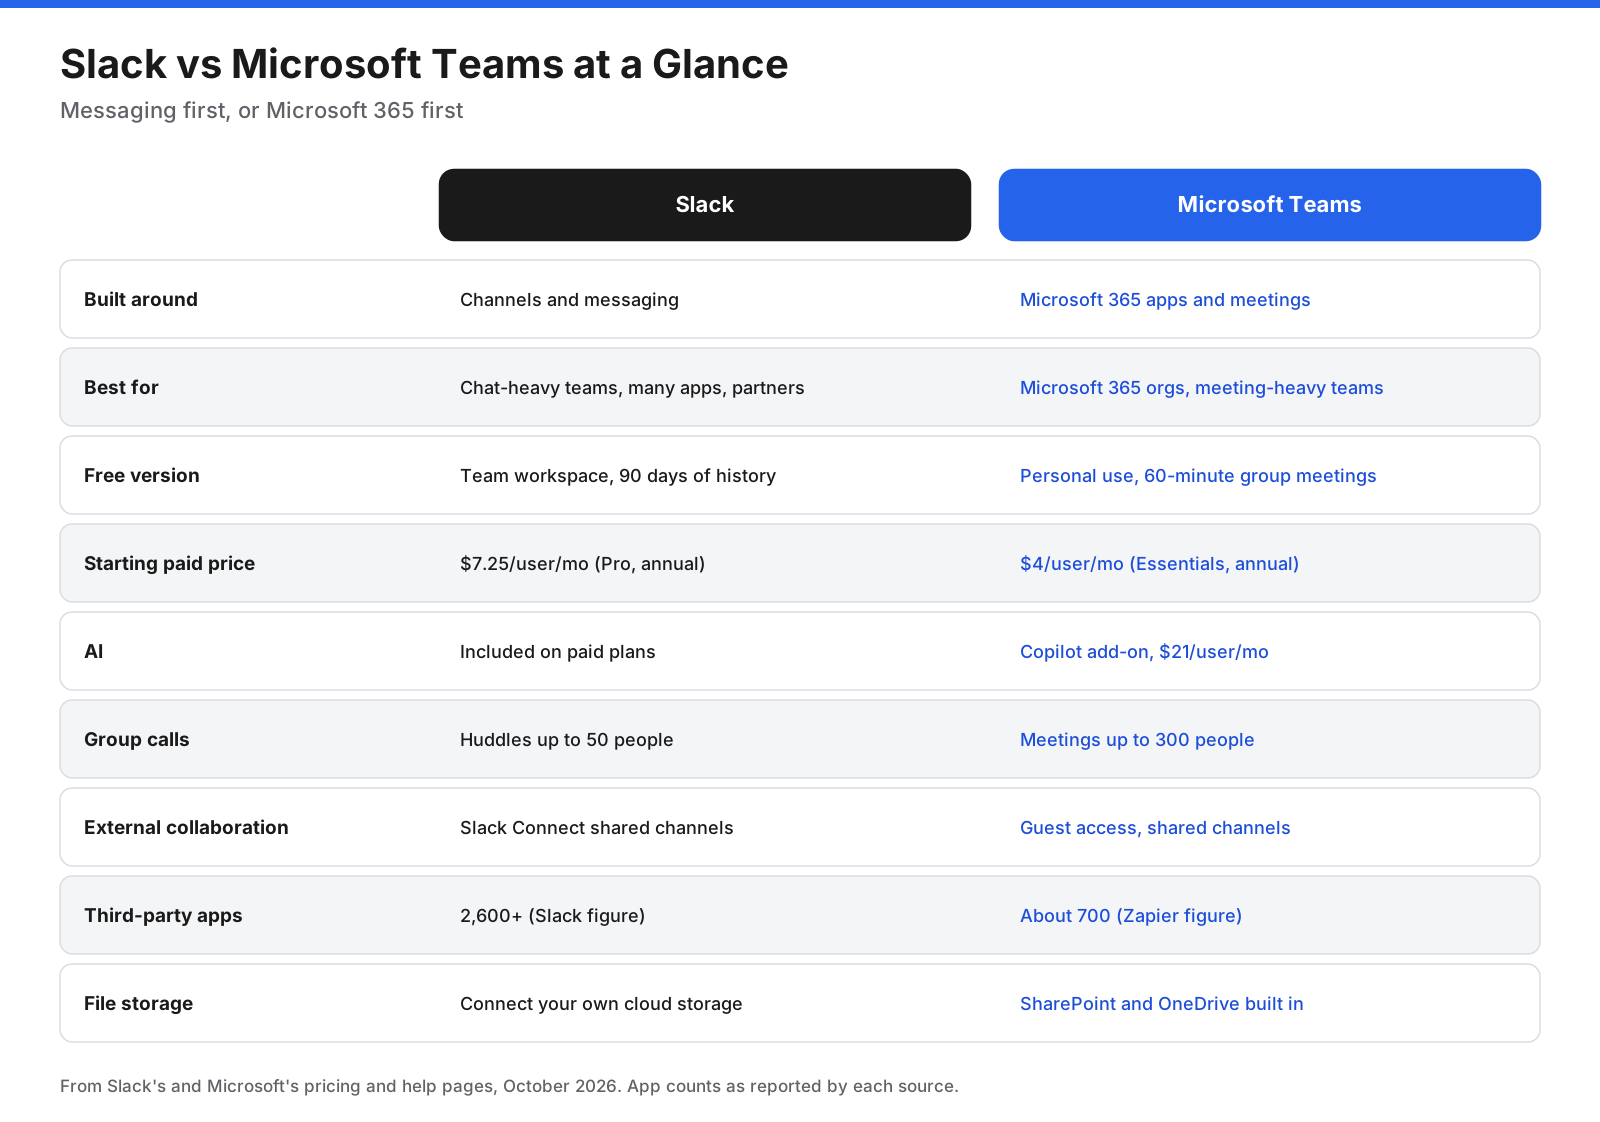
Task: Click the 'Group calls' row label
Action: click(x=137, y=739)
